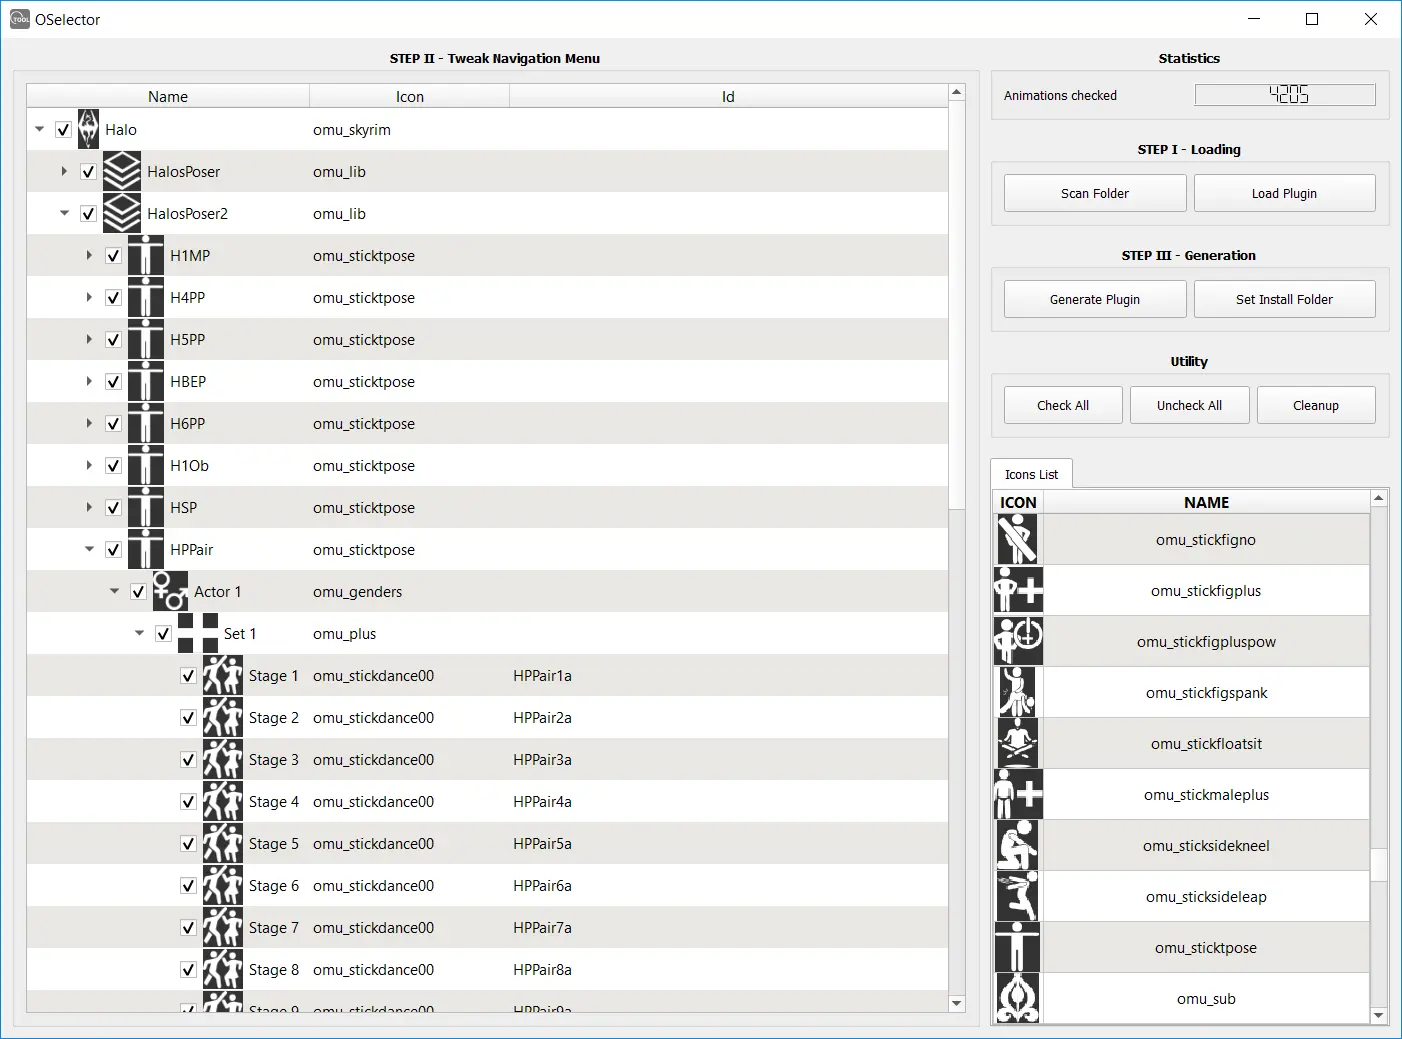The height and width of the screenshot is (1039, 1402).
Task: Click the Name column header
Action: tap(168, 97)
